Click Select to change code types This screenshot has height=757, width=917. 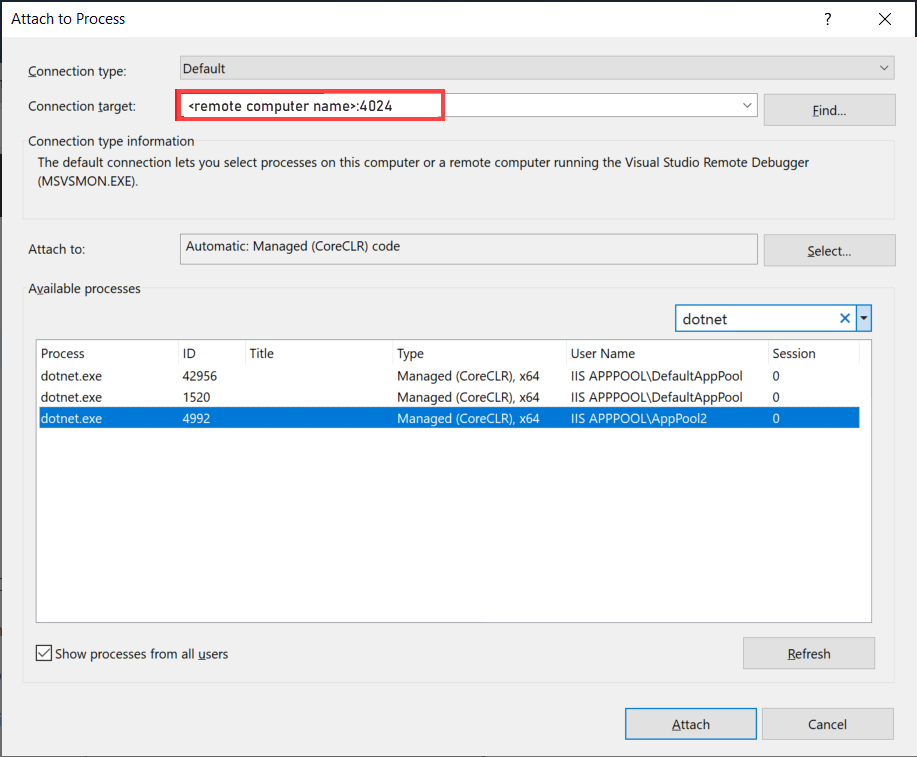click(828, 250)
